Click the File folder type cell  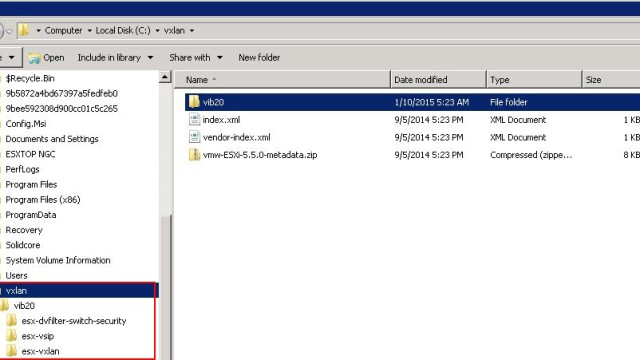point(509,102)
